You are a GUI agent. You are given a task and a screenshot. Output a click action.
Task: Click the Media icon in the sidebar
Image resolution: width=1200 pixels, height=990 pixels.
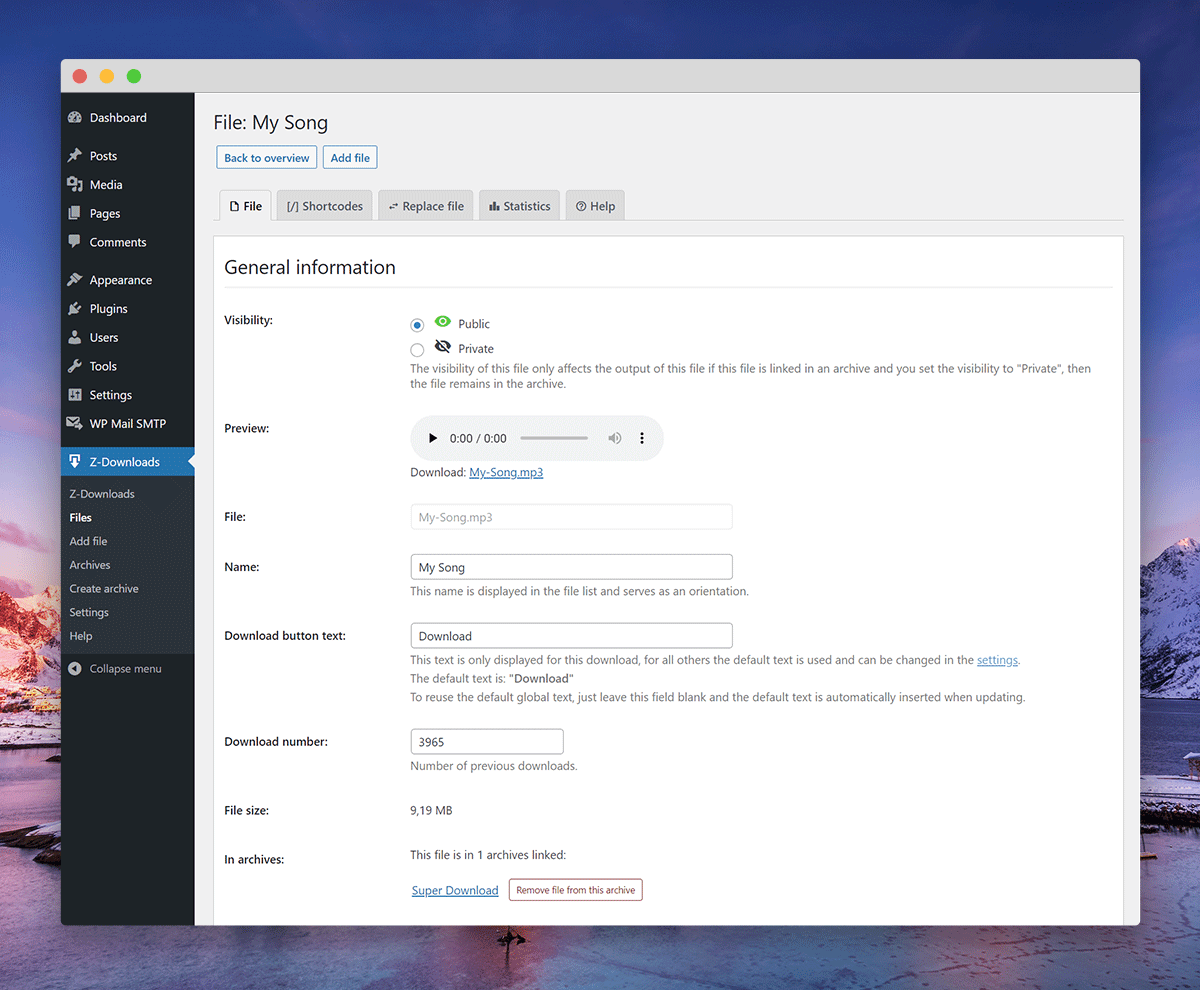tap(75, 185)
